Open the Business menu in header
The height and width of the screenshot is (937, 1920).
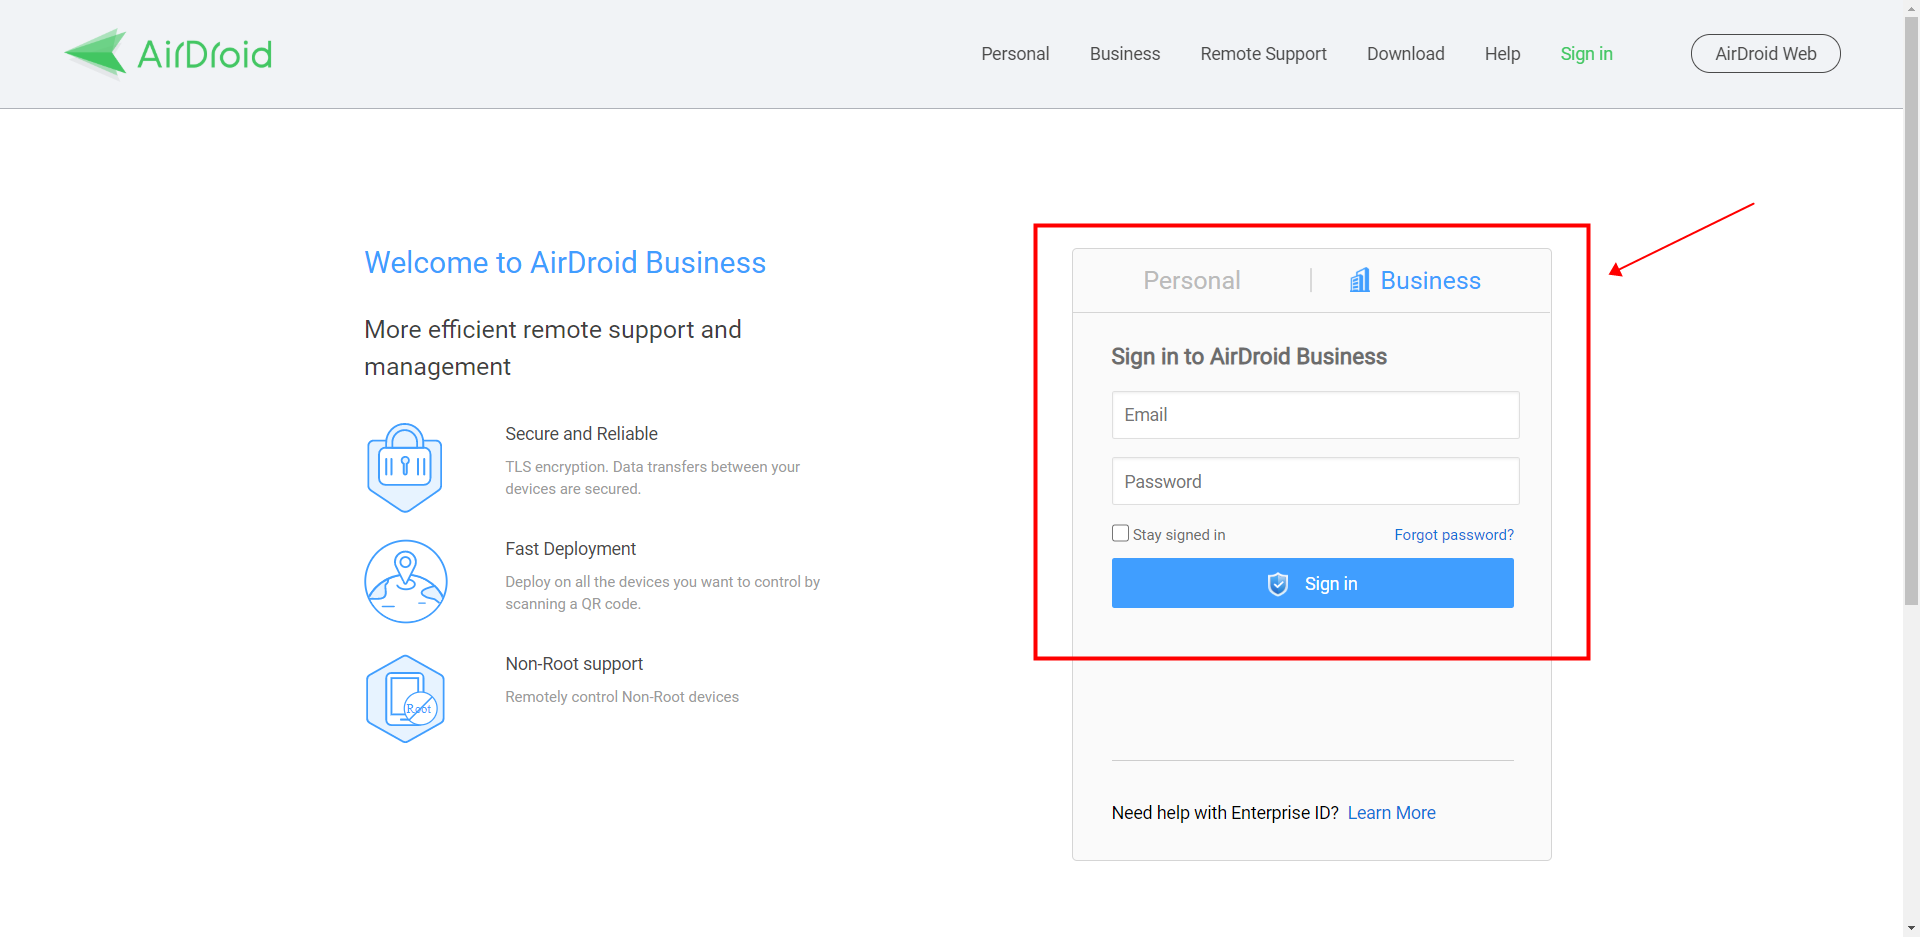coord(1125,54)
